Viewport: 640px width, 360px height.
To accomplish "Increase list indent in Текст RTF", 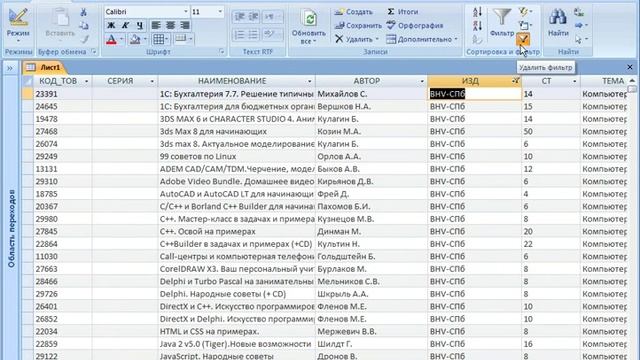I will tap(253, 17).
